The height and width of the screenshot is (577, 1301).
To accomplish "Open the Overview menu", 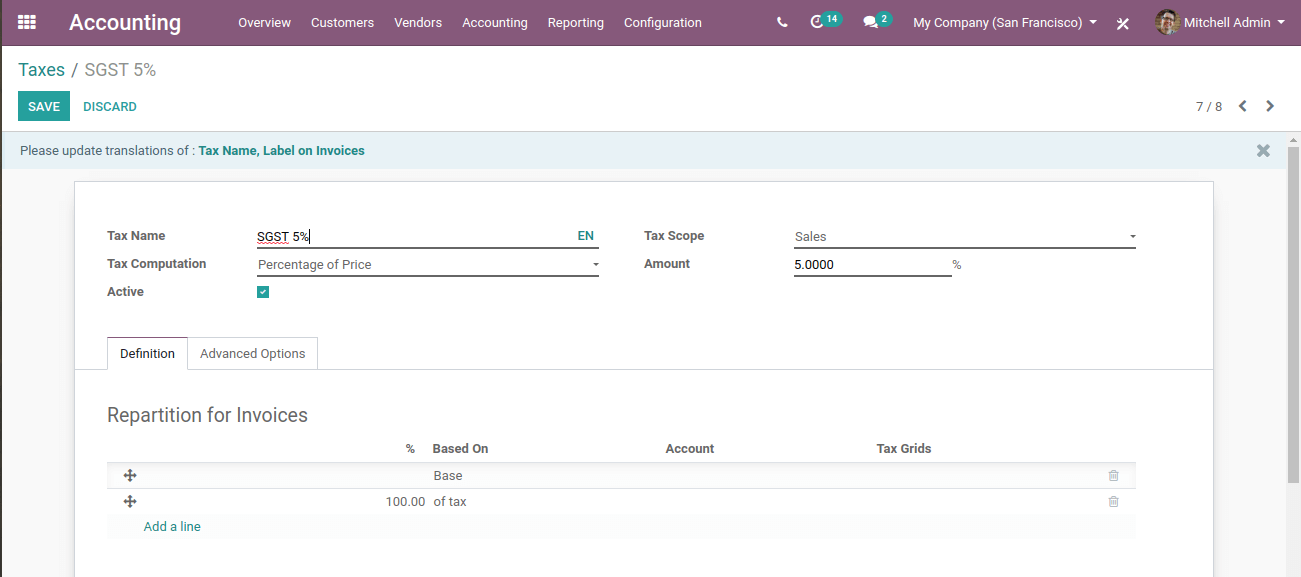I will (264, 22).
